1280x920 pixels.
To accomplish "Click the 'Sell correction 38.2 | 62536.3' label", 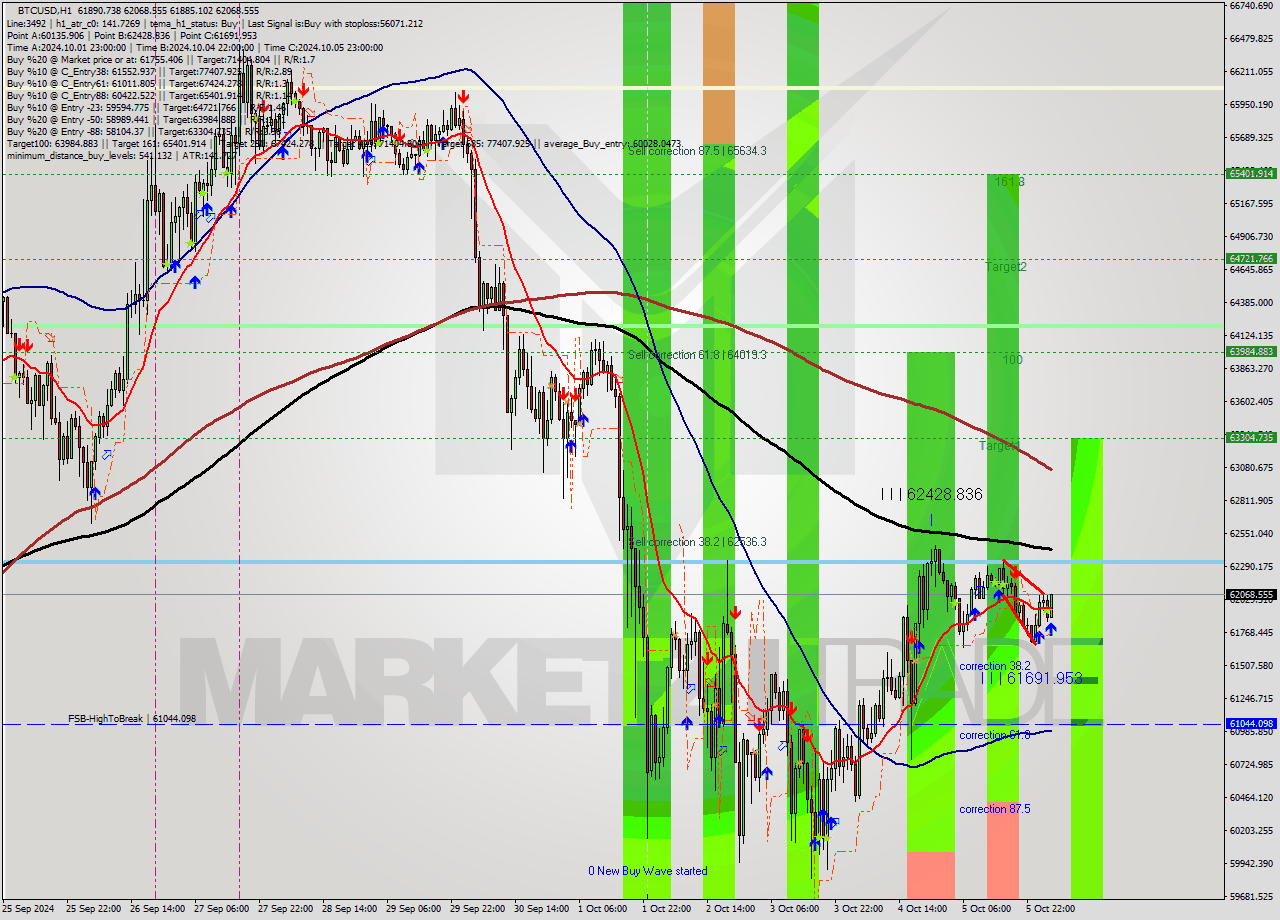I will pos(697,542).
